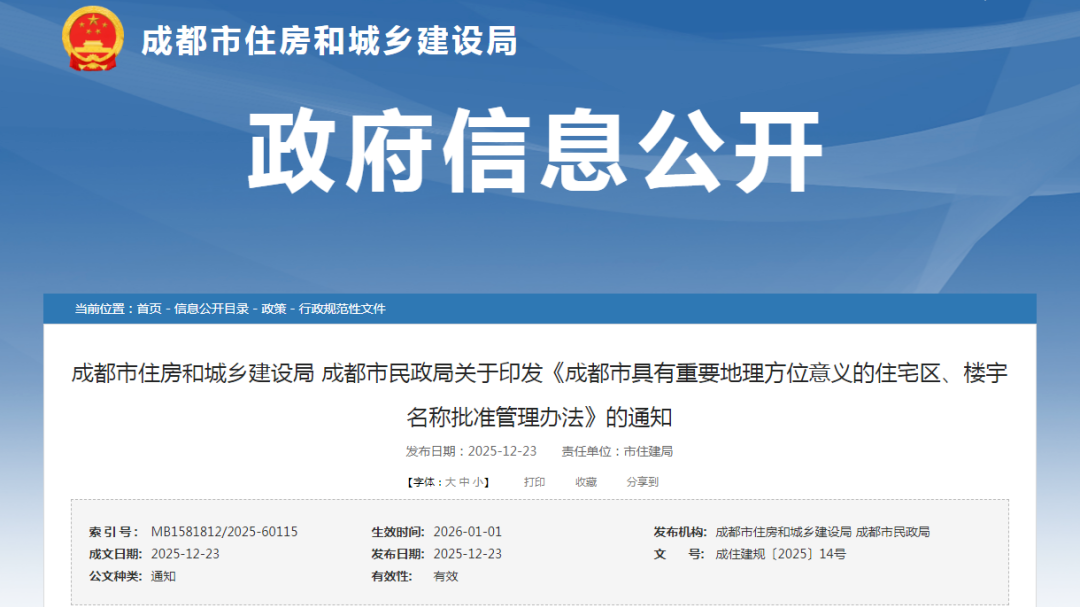Click the document number 成住建规〔2025〕14号
The image size is (1080, 607).
pos(780,554)
